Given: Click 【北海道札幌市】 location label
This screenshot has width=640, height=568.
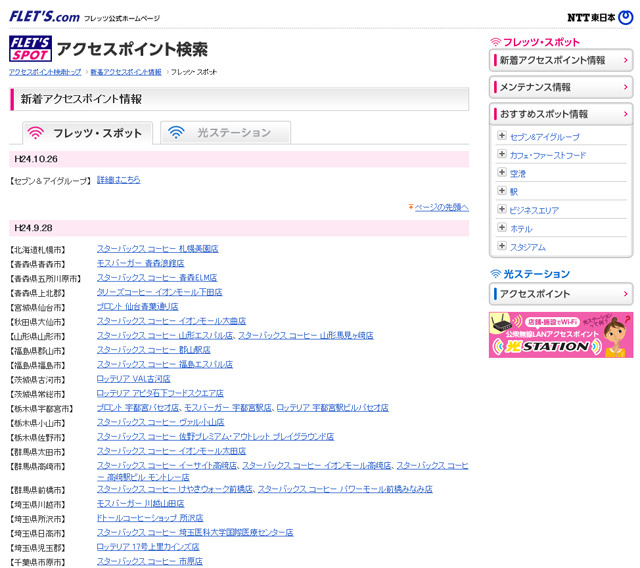Looking at the screenshot, I should [38, 250].
